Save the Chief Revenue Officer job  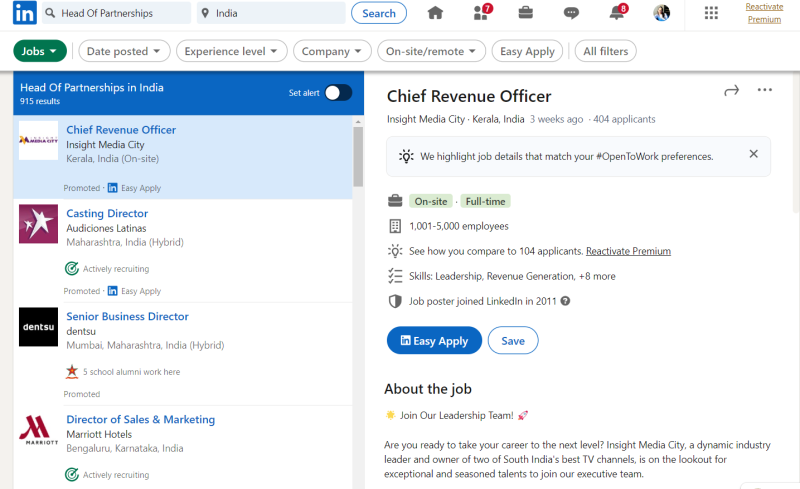click(x=513, y=340)
